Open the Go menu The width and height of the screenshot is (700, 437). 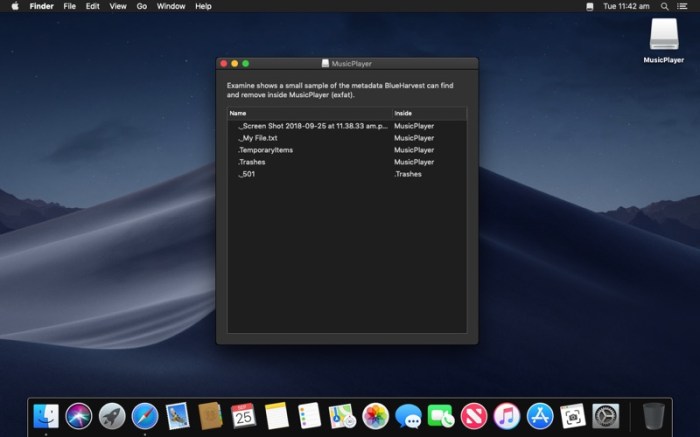(x=141, y=6)
